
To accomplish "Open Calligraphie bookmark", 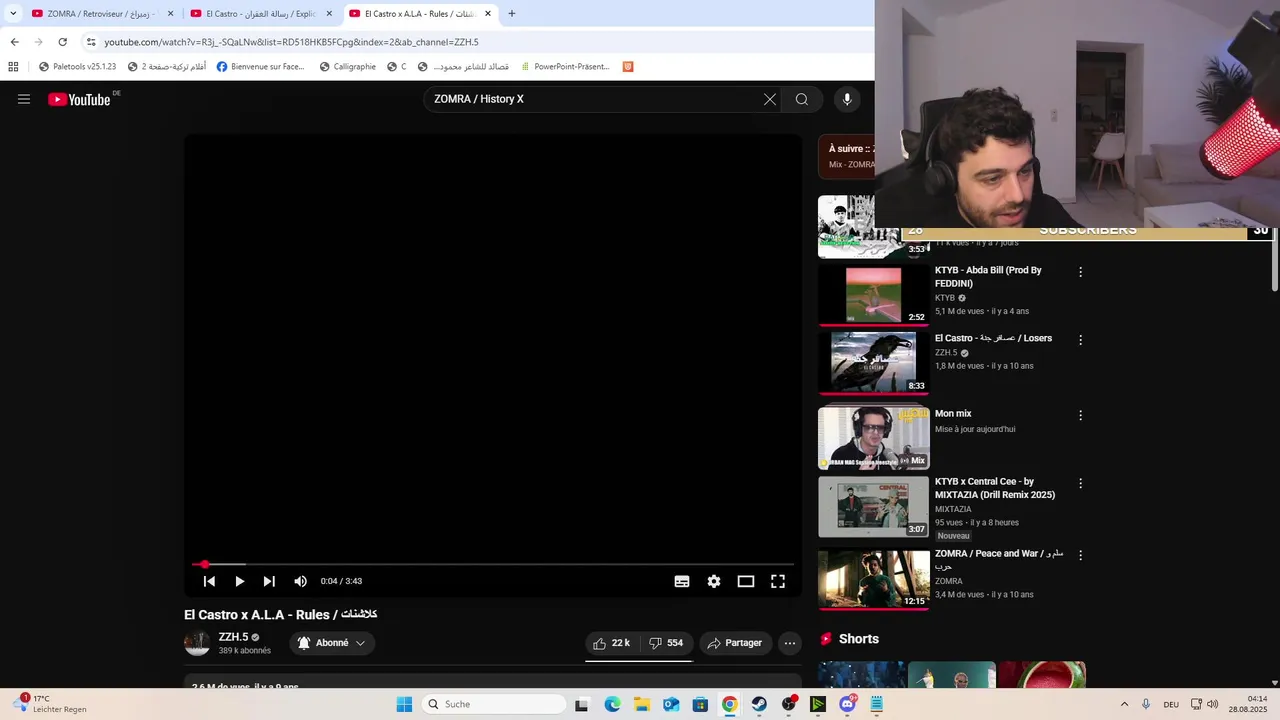I will pyautogui.click(x=348, y=67).
